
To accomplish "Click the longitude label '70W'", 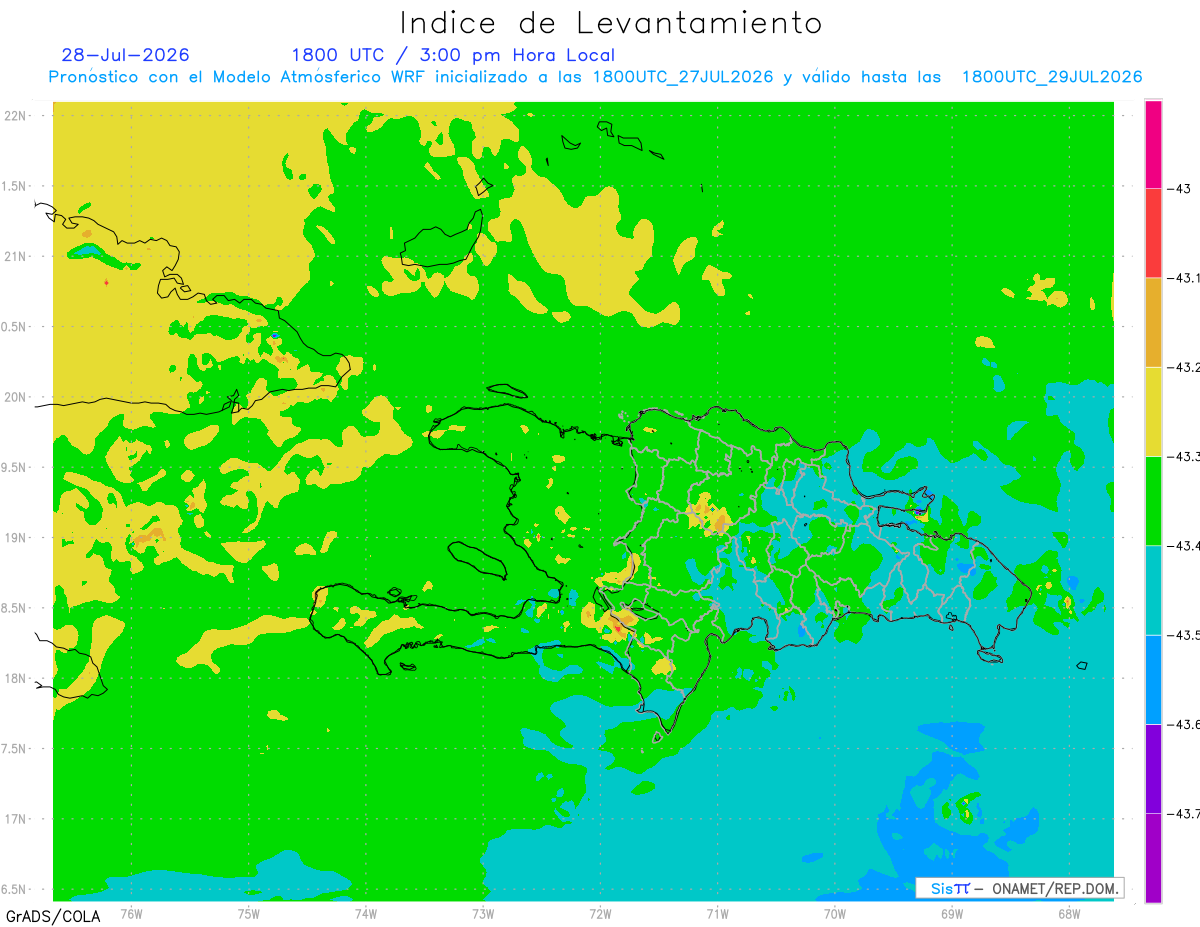I will coord(835,913).
